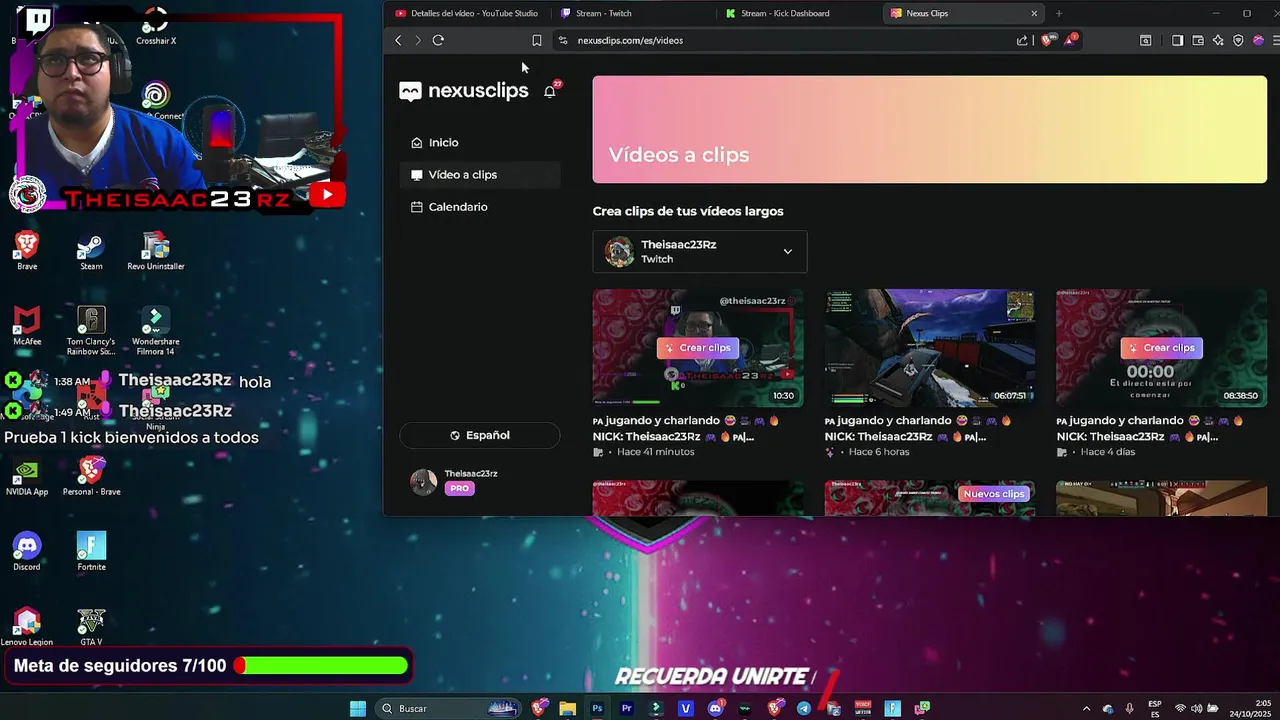Screen dimensions: 1280x720
Task: Open the Windows Start menu
Action: (x=358, y=709)
